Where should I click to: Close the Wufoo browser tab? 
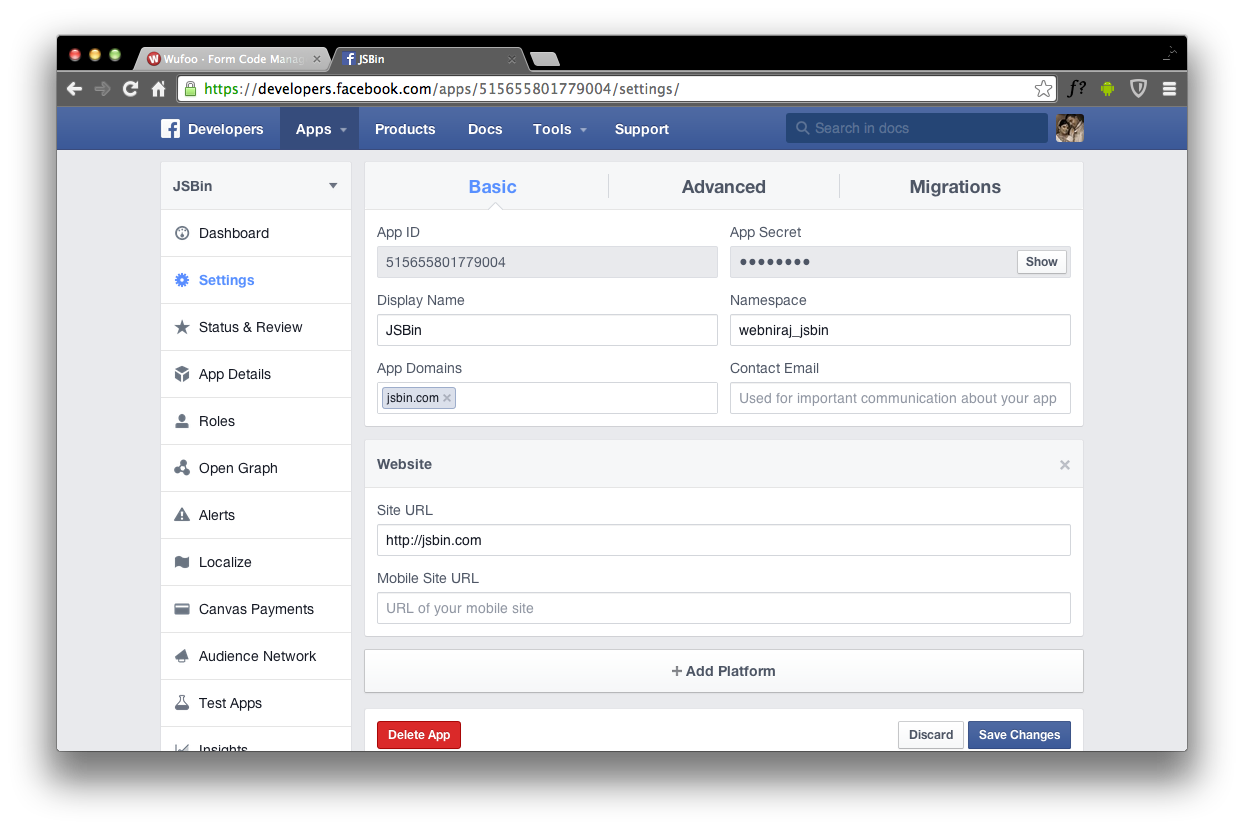point(317,59)
